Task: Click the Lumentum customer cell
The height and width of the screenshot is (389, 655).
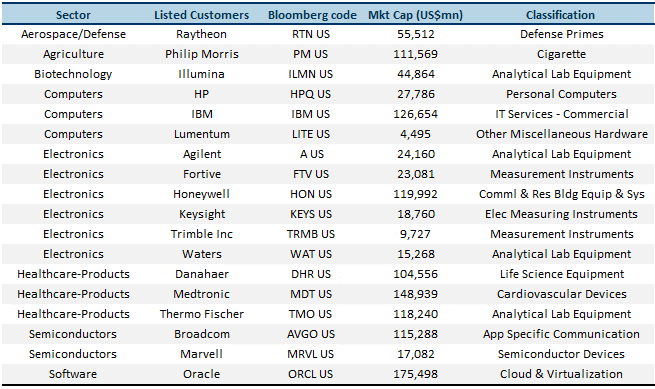Action: (x=202, y=134)
